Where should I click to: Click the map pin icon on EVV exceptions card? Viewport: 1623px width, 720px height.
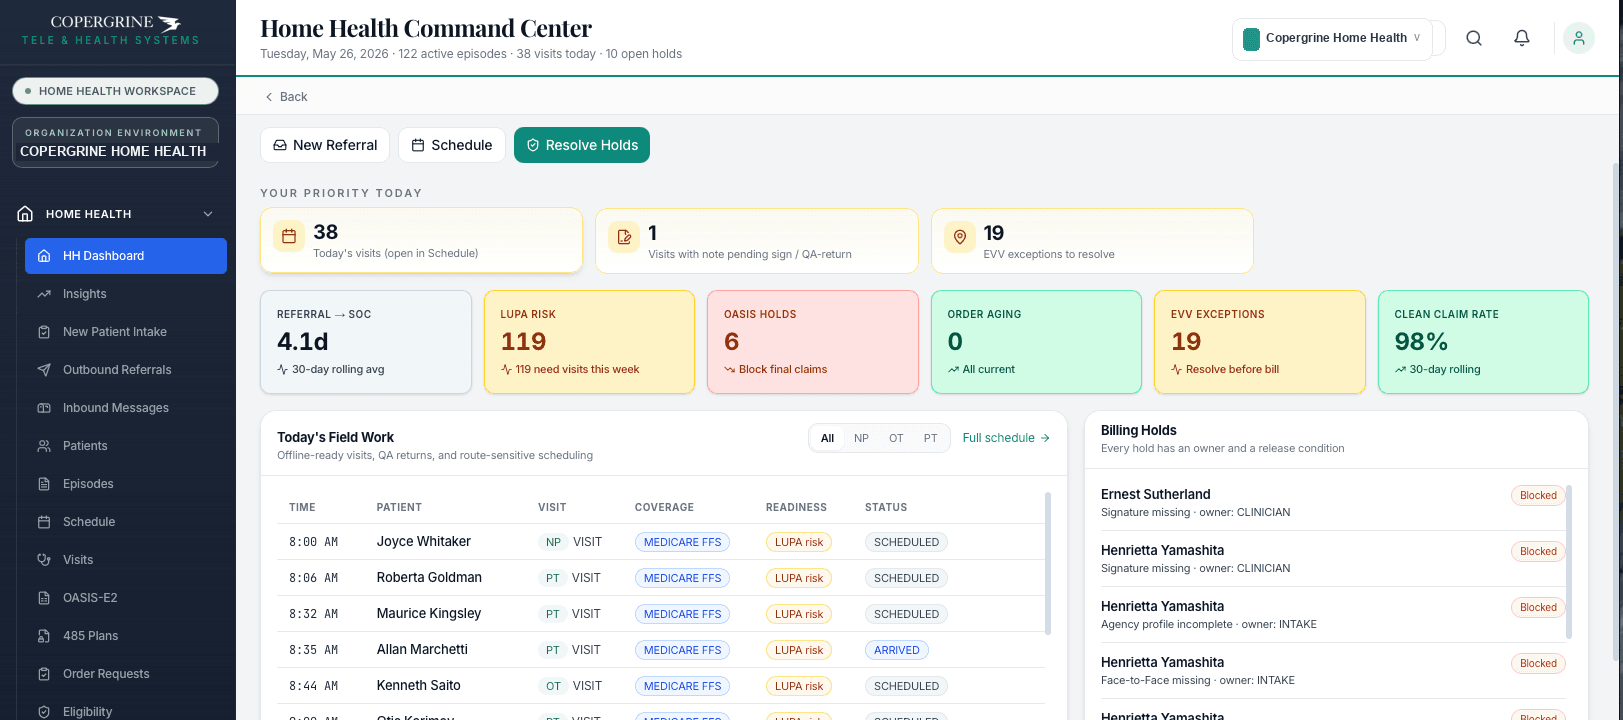960,237
